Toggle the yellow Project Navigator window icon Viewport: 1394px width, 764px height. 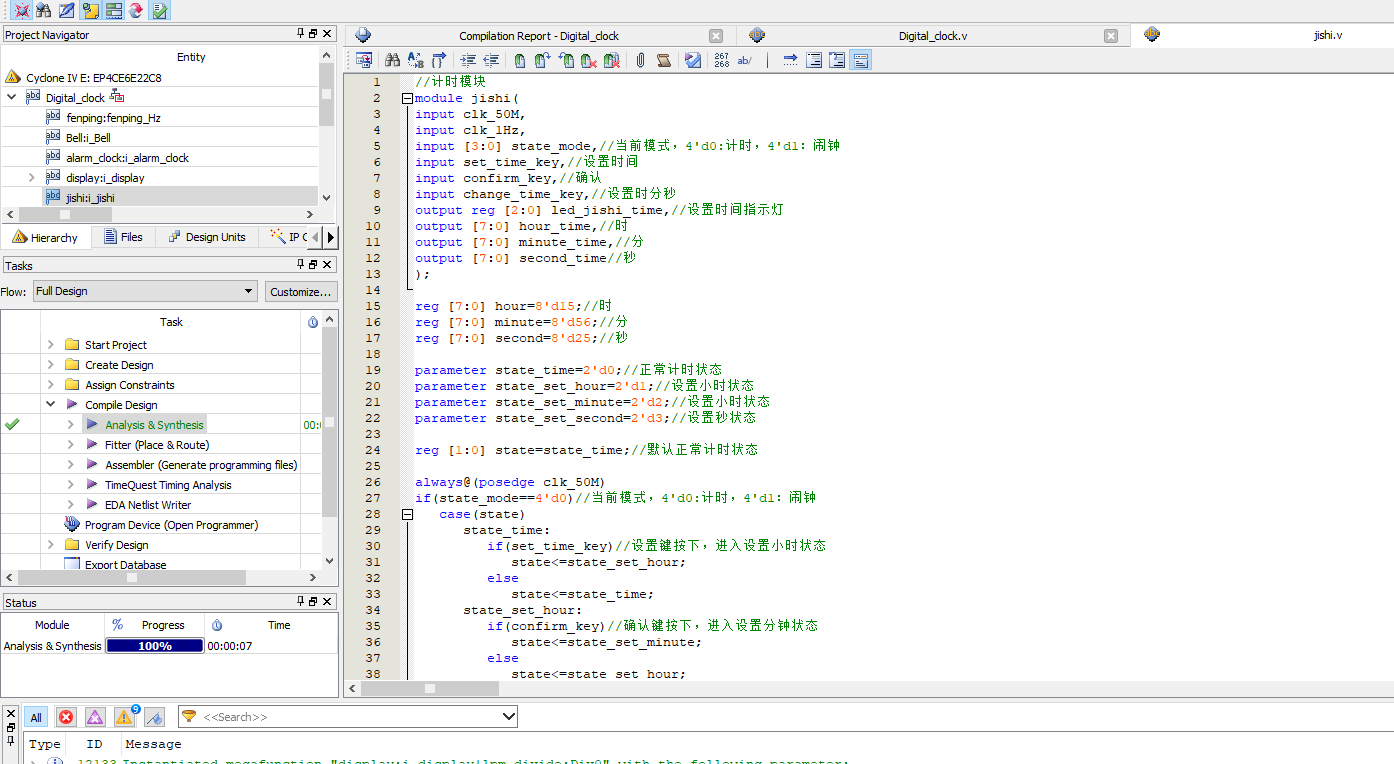point(91,10)
